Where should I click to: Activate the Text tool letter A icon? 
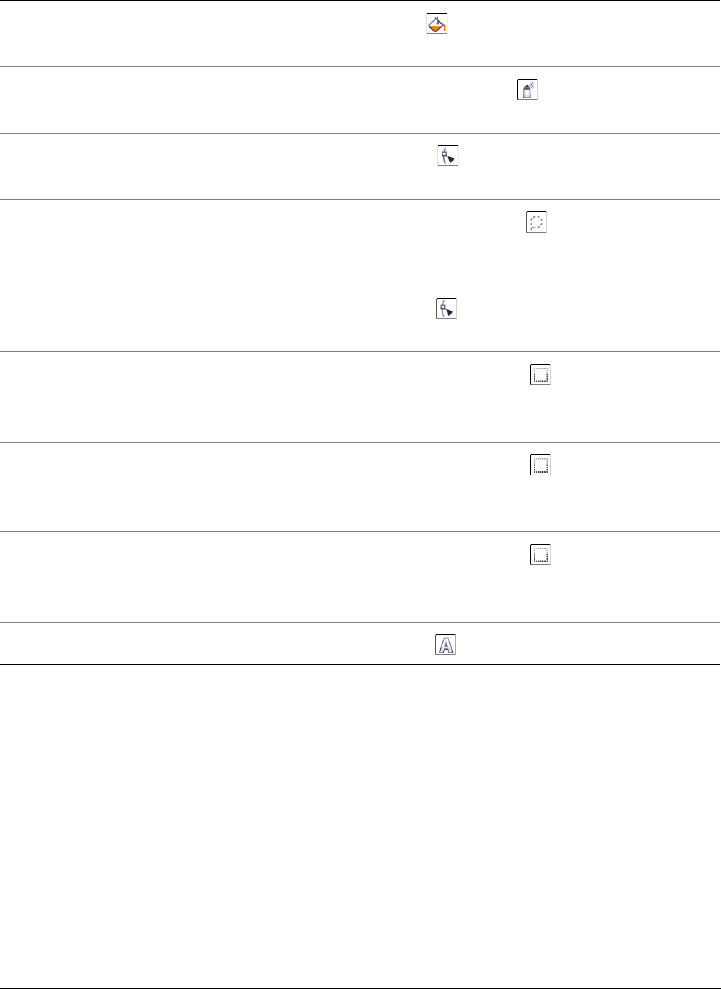click(x=445, y=645)
